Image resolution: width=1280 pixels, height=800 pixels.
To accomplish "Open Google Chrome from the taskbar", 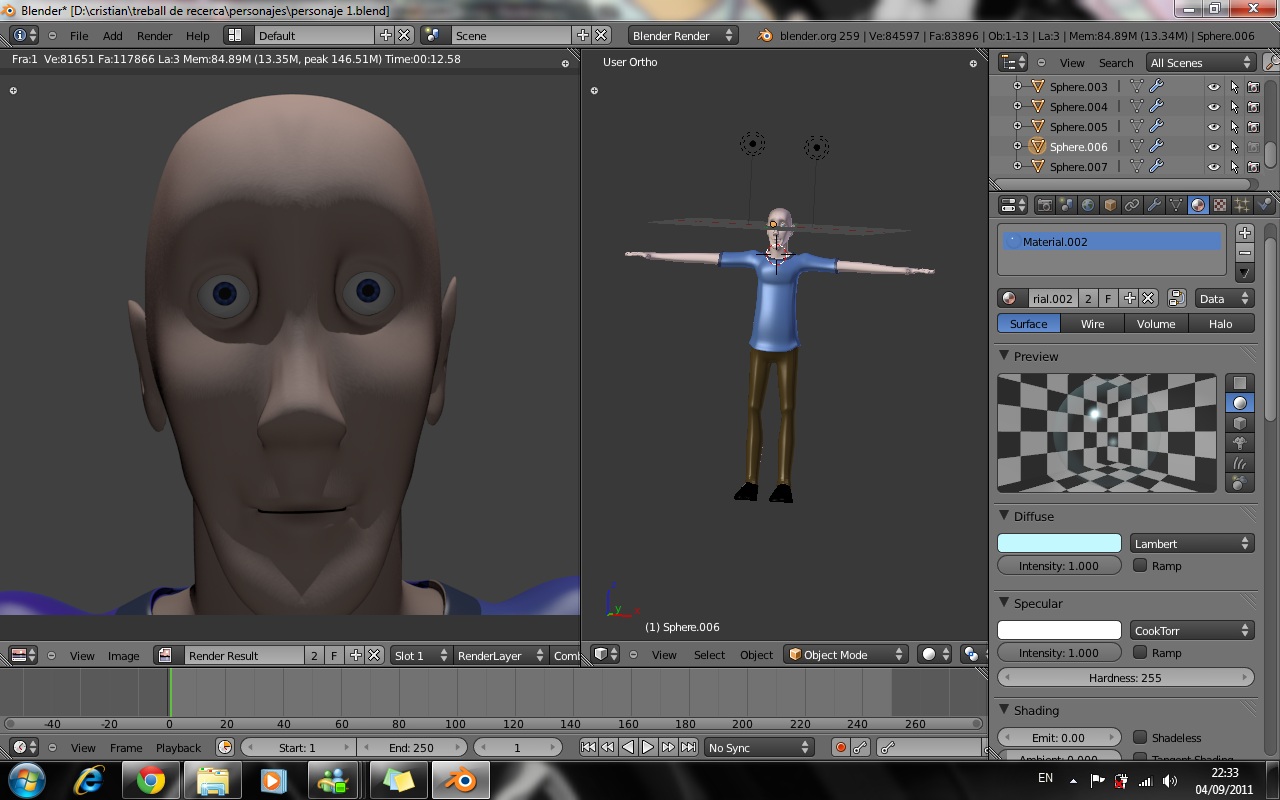I will [151, 780].
